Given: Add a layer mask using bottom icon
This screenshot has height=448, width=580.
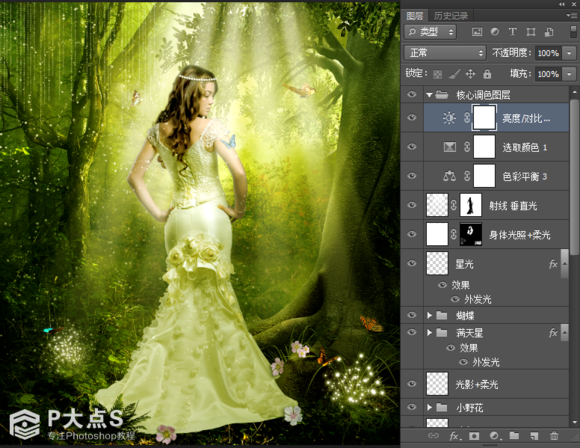Looking at the screenshot, I should (x=474, y=436).
